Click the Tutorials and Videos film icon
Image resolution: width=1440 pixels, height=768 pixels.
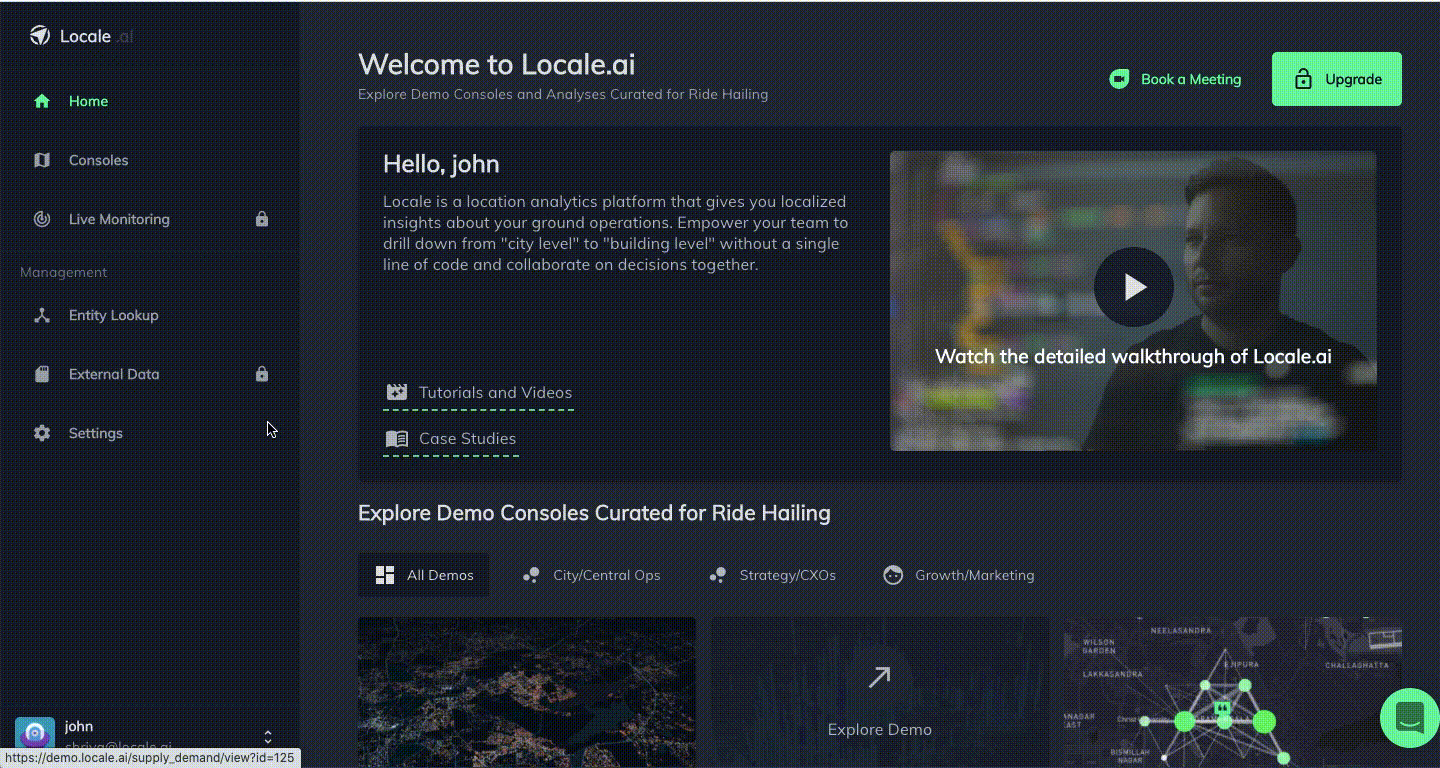(397, 392)
